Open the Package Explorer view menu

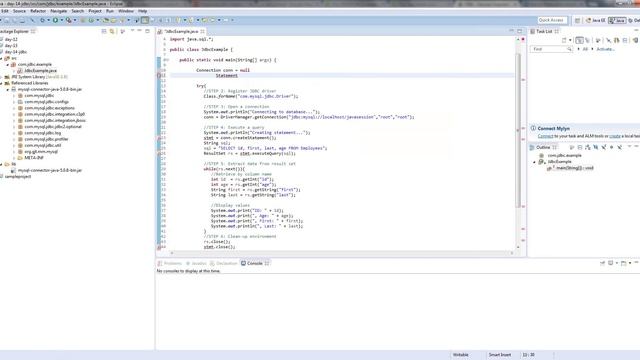point(132,31)
